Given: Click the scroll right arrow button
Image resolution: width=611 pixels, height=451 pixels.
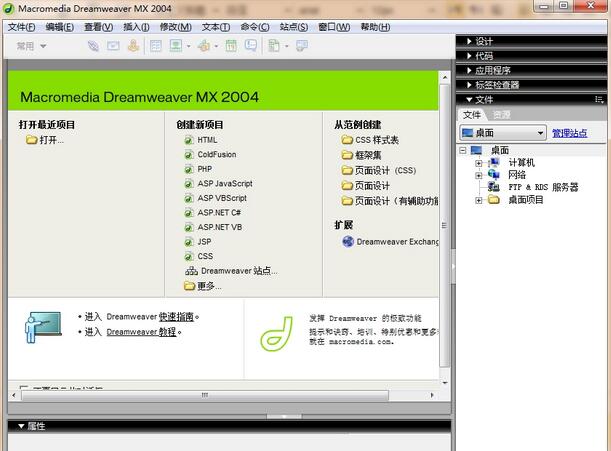Looking at the screenshot, I should click(432, 395).
